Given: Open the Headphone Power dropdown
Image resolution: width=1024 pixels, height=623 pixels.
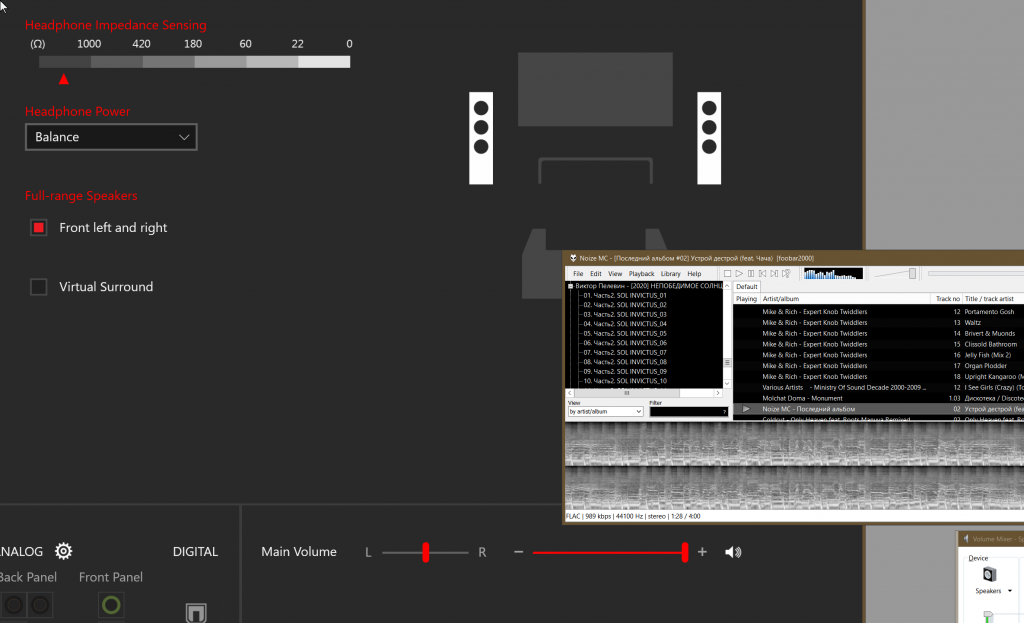Looking at the screenshot, I should (x=111, y=137).
